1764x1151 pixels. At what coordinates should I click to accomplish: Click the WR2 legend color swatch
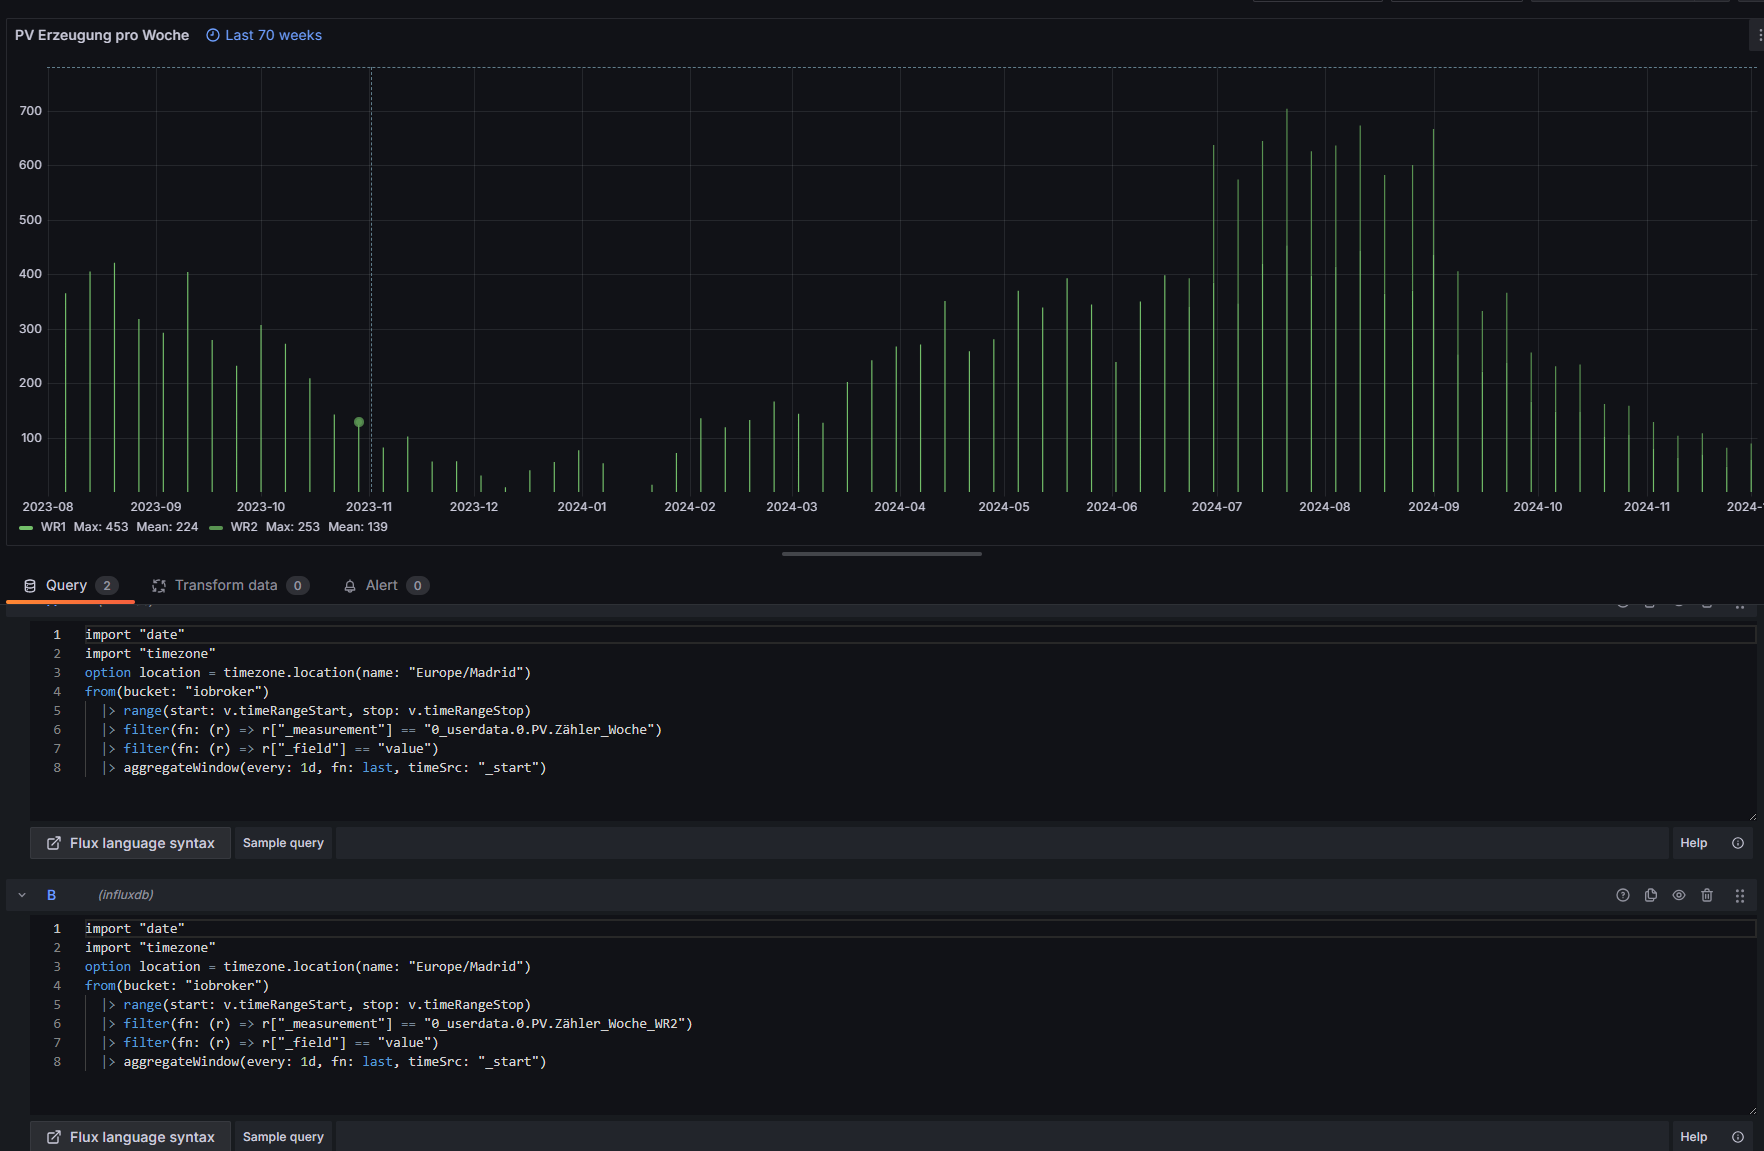(216, 527)
